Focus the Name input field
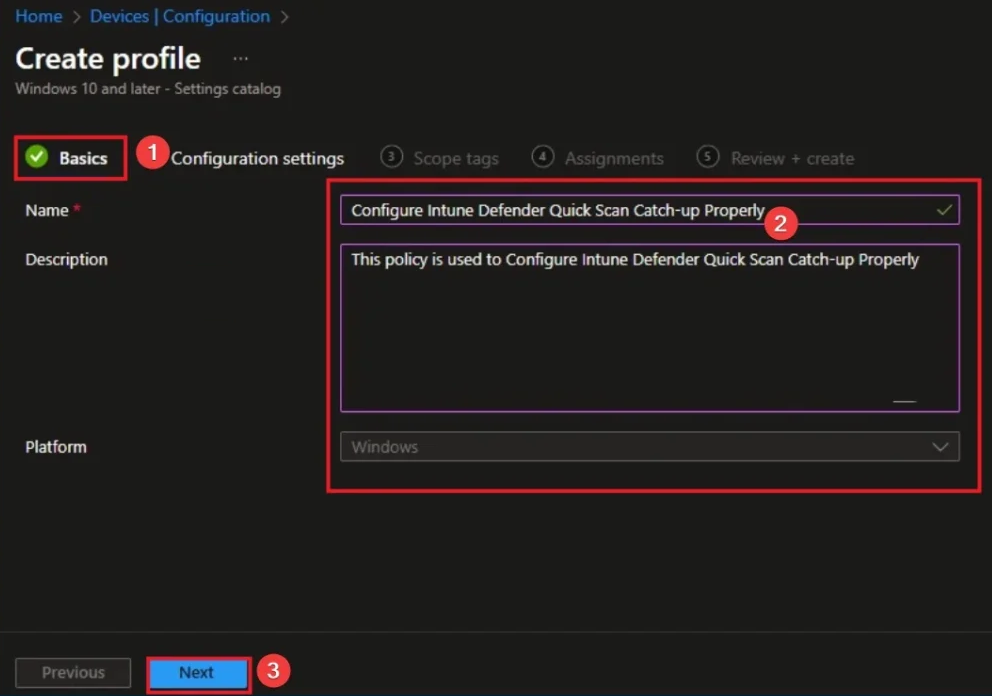This screenshot has height=696, width=992. tap(650, 210)
